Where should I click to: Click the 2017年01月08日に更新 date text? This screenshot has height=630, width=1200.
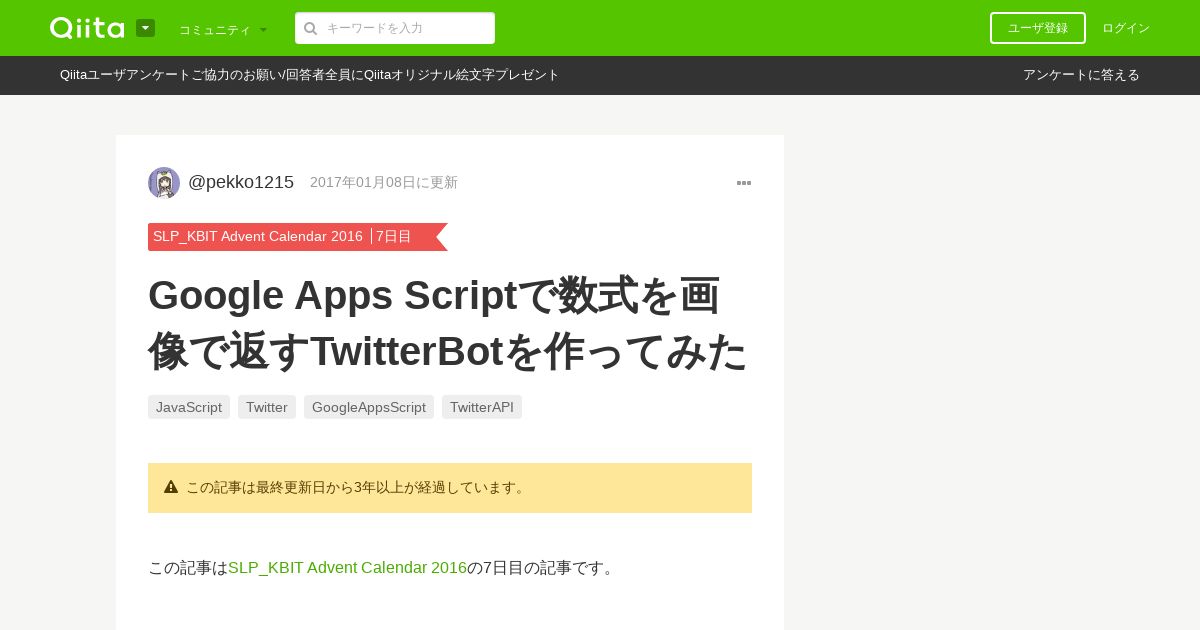pos(384,183)
